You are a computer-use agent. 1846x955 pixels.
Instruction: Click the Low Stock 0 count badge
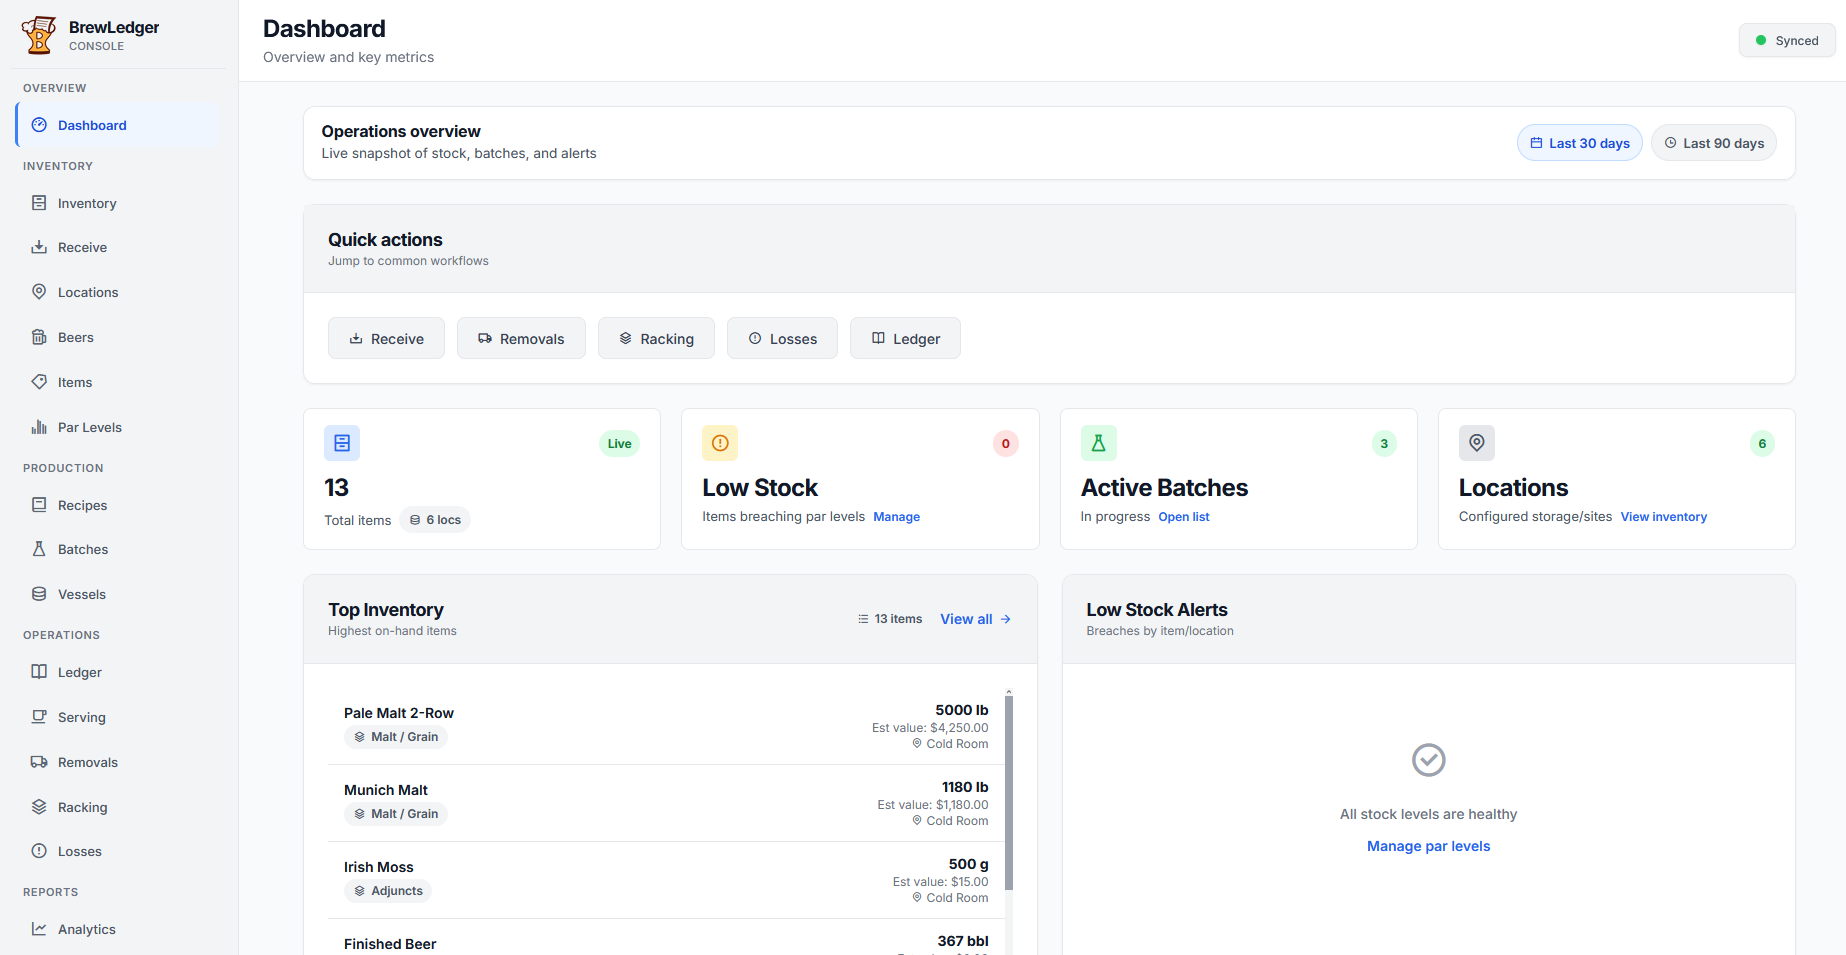point(1006,444)
